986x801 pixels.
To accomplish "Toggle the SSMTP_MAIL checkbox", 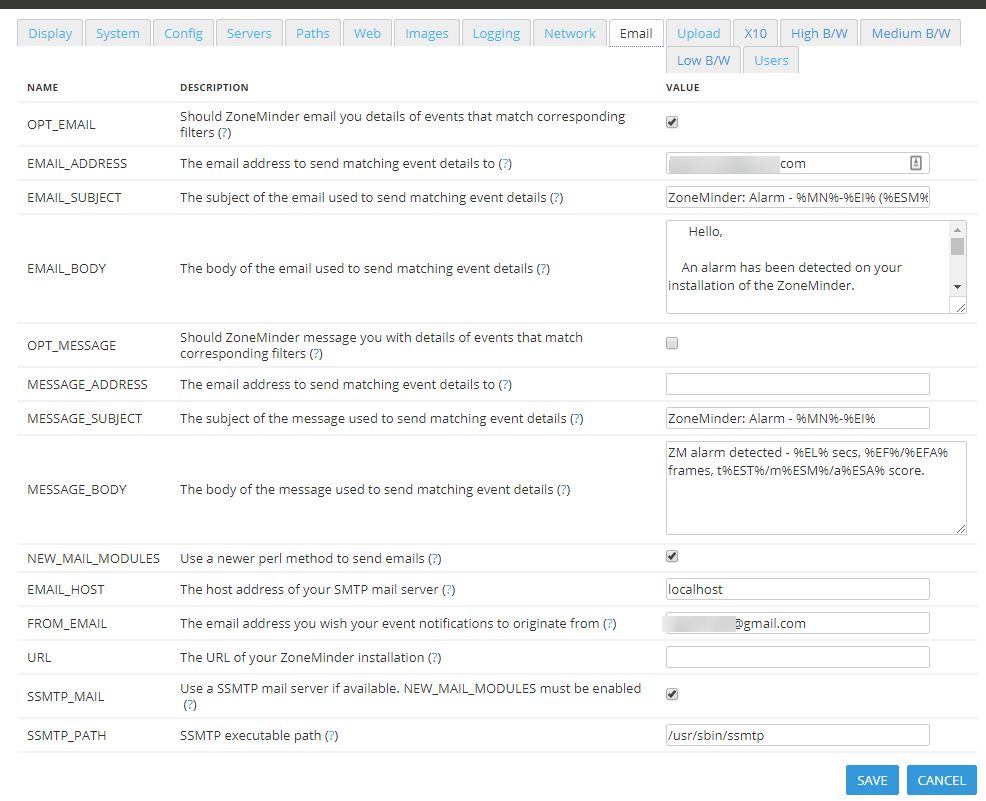I will (x=672, y=694).
